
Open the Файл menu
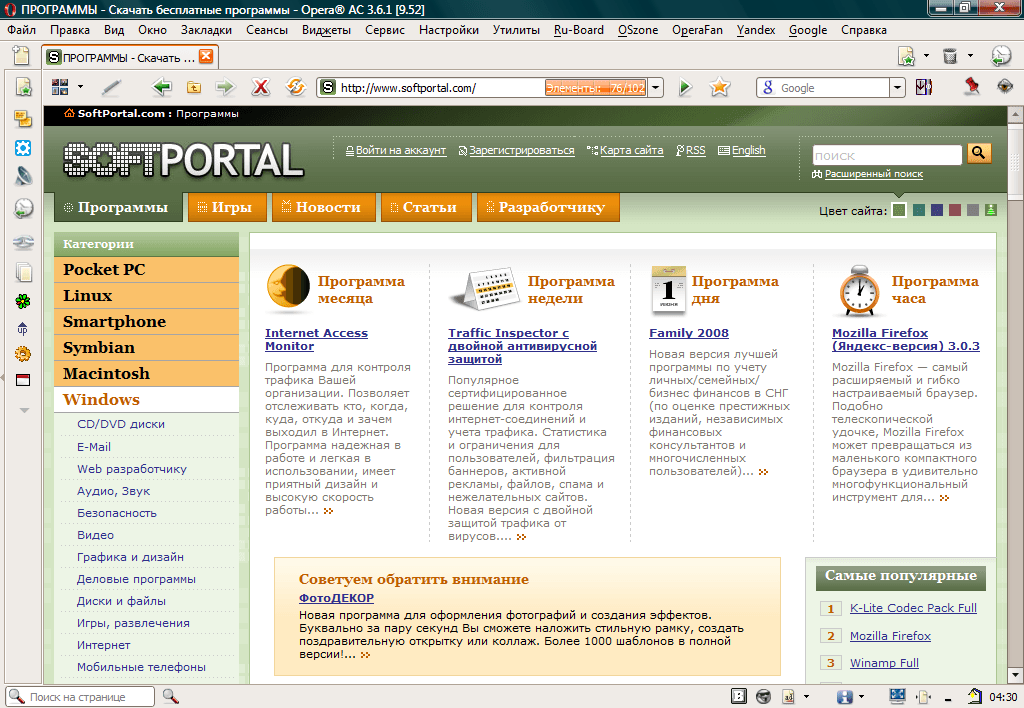[x=21, y=30]
